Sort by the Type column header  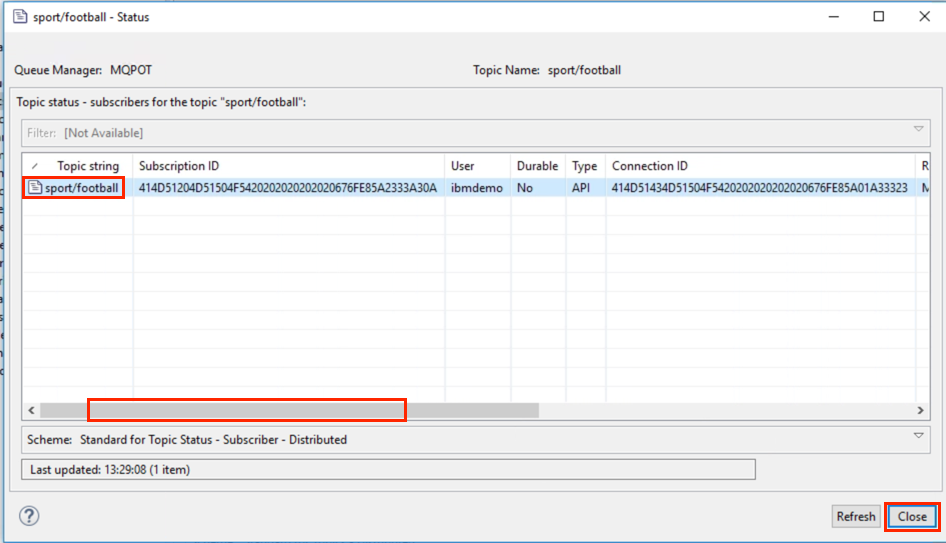click(x=585, y=166)
